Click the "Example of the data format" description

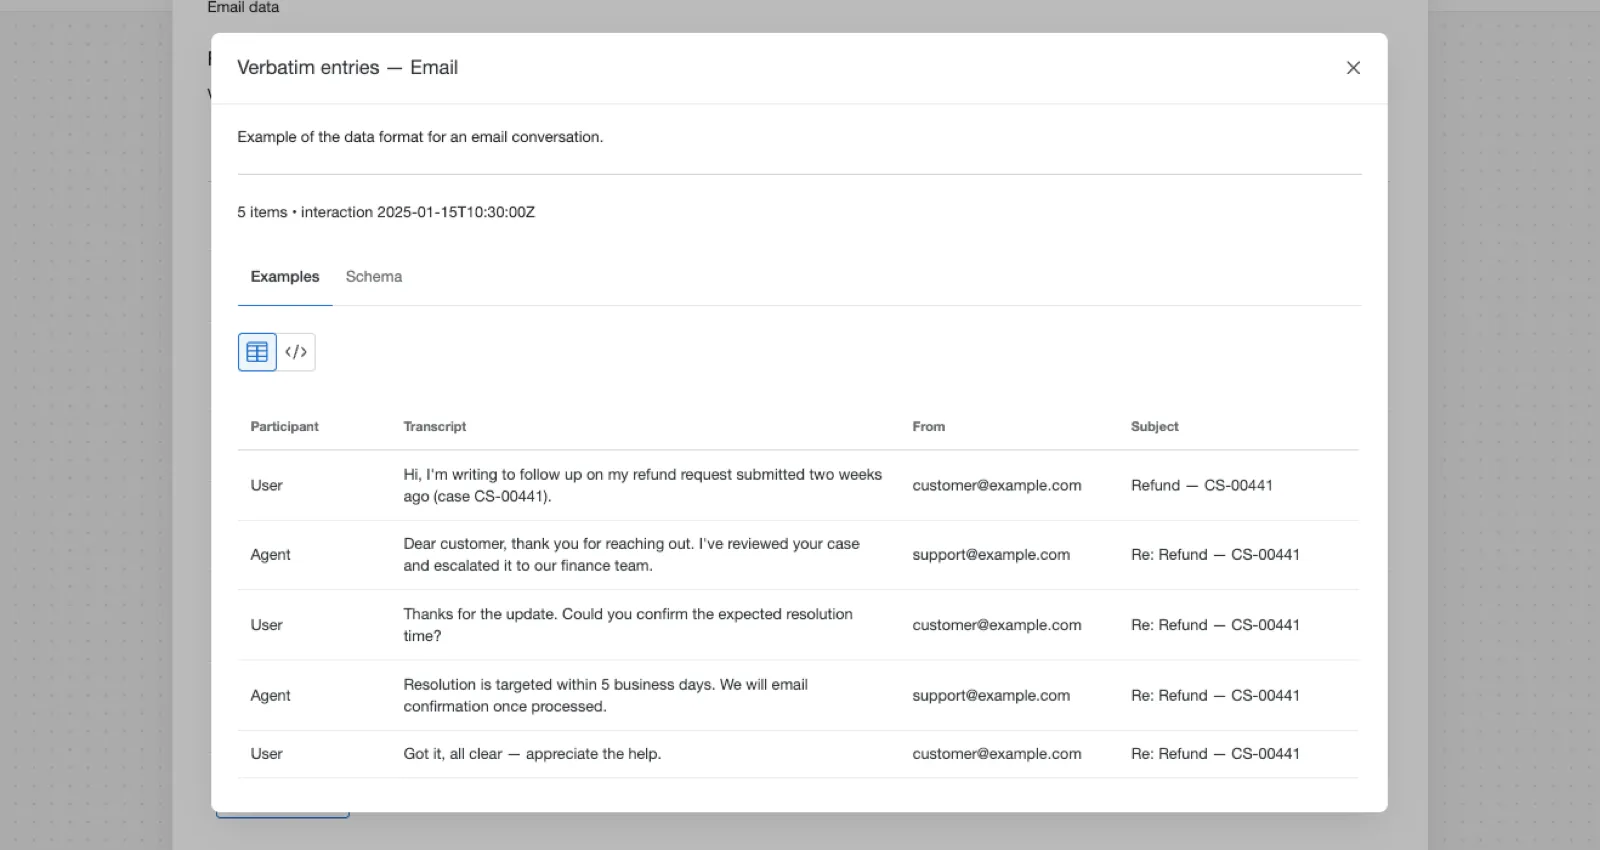pyautogui.click(x=420, y=137)
